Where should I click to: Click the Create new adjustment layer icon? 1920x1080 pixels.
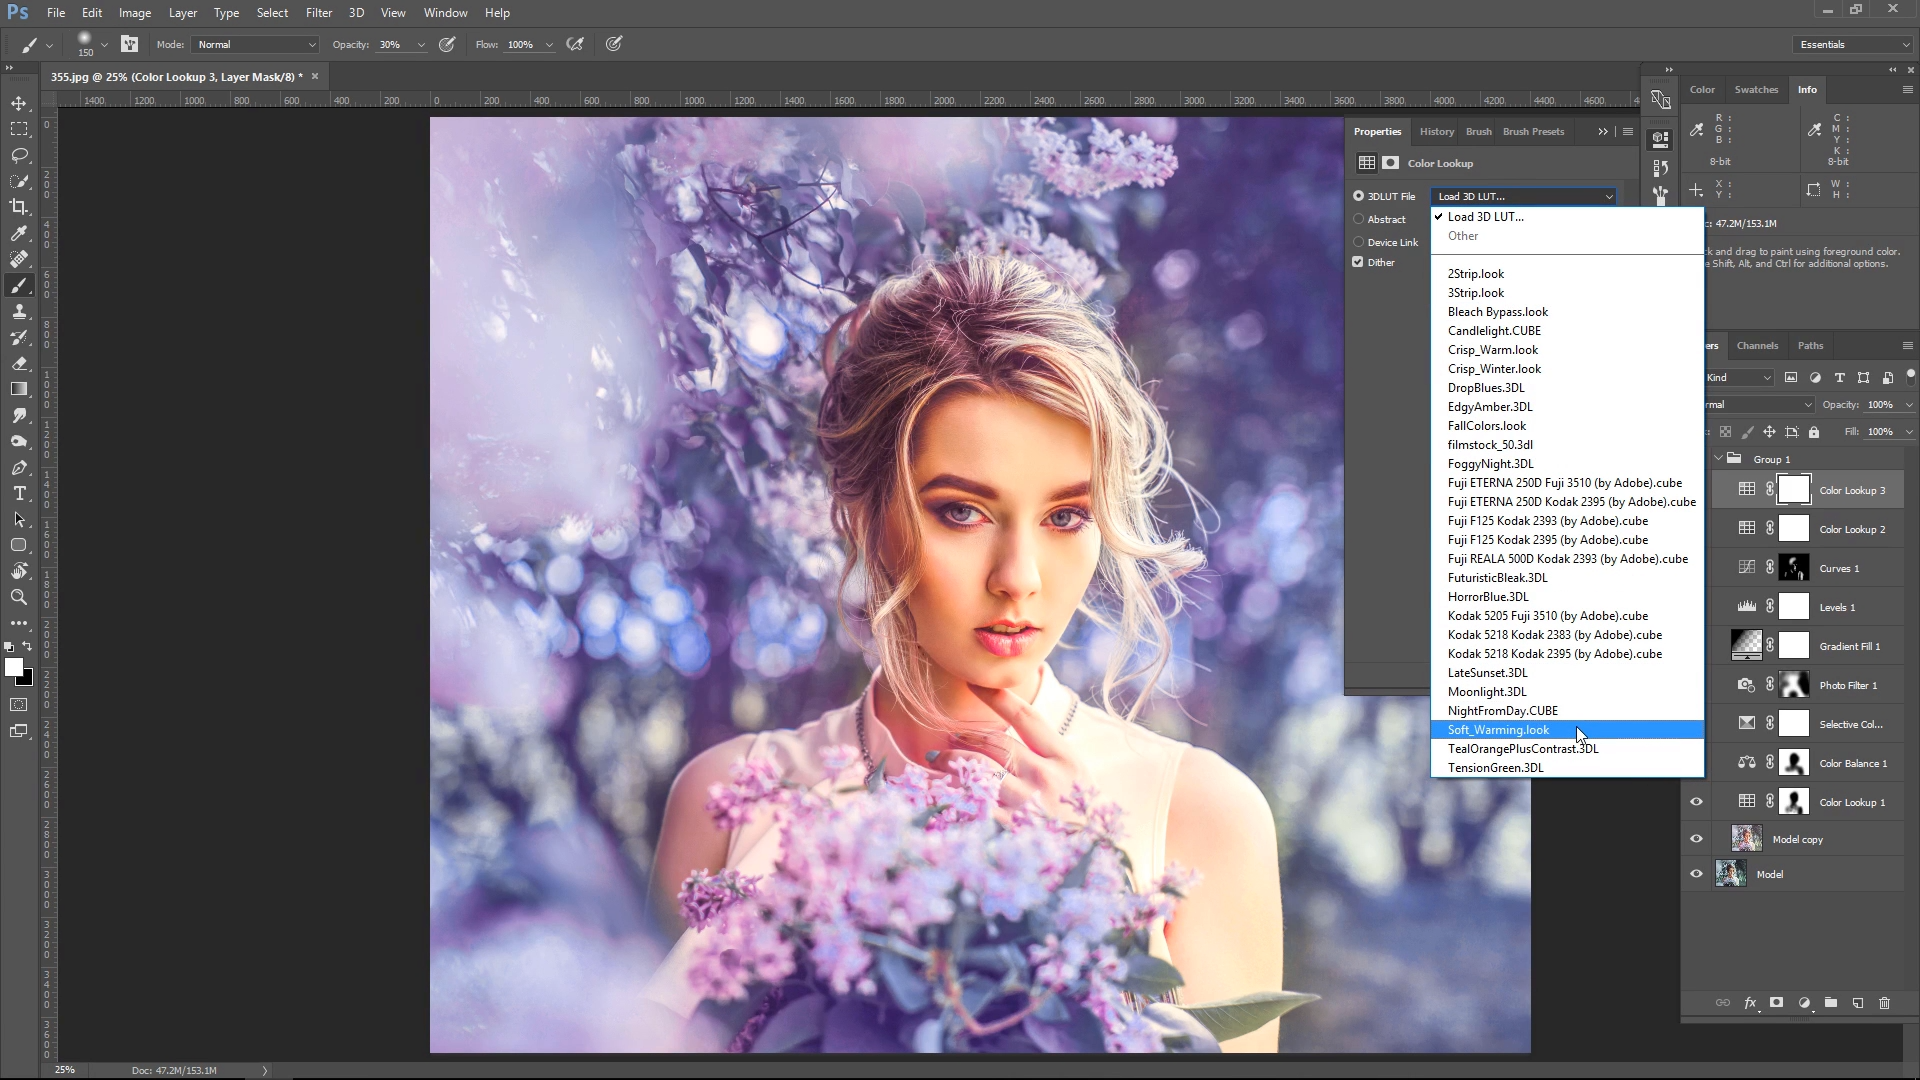pyautogui.click(x=1804, y=1003)
